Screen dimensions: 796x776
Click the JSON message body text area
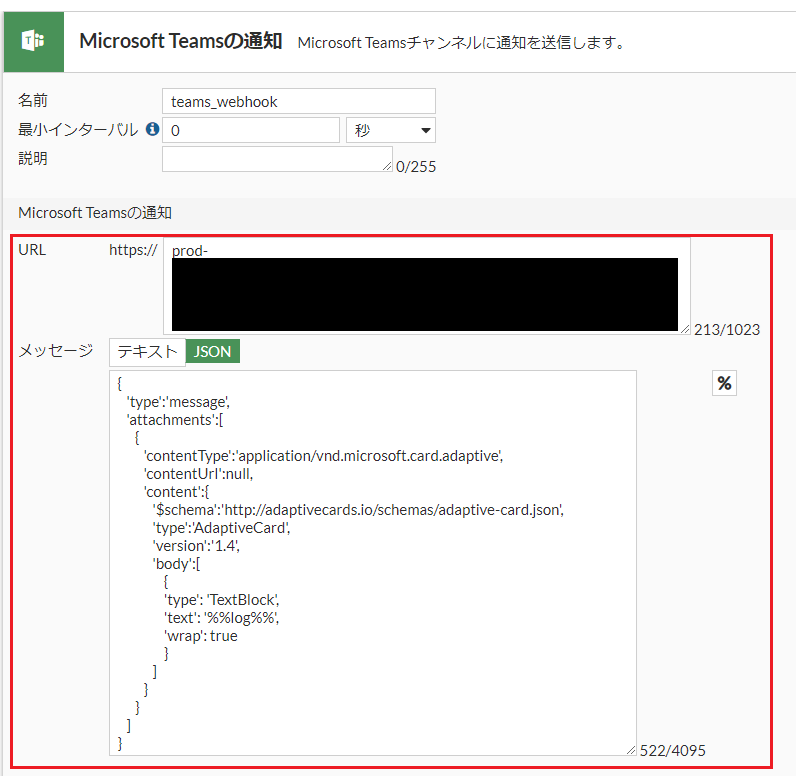pos(373,563)
